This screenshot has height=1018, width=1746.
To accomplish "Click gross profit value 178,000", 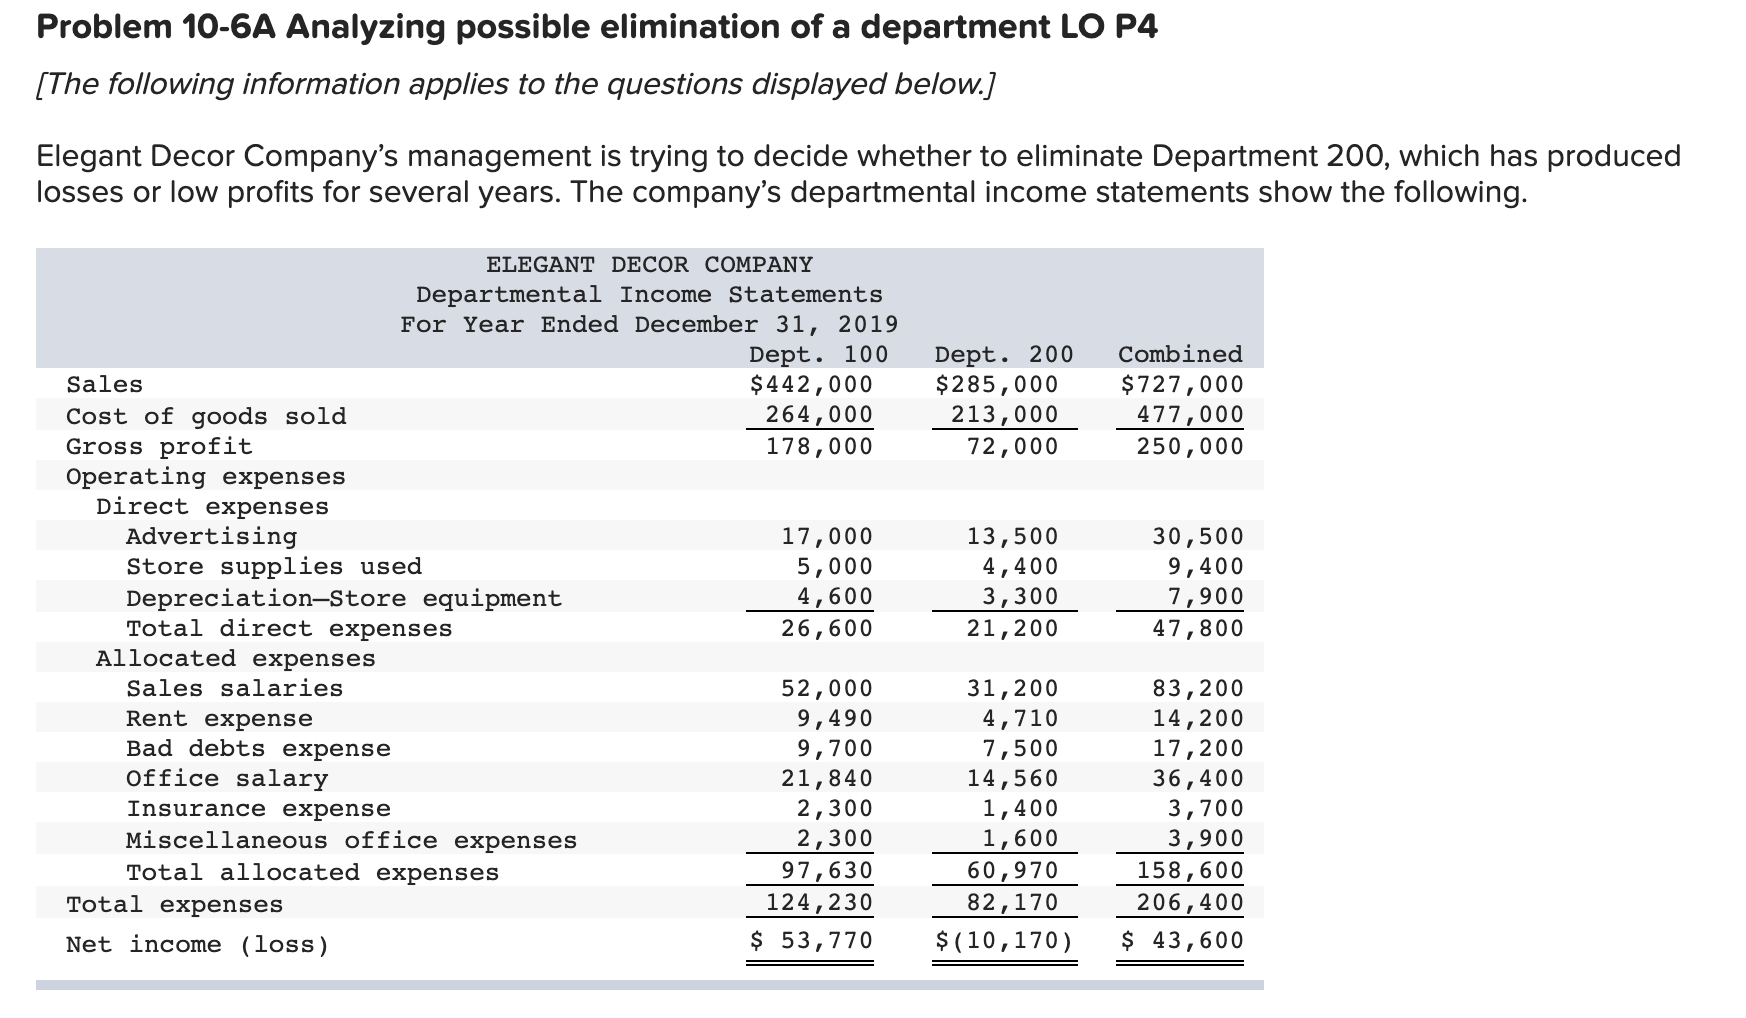I will (818, 447).
